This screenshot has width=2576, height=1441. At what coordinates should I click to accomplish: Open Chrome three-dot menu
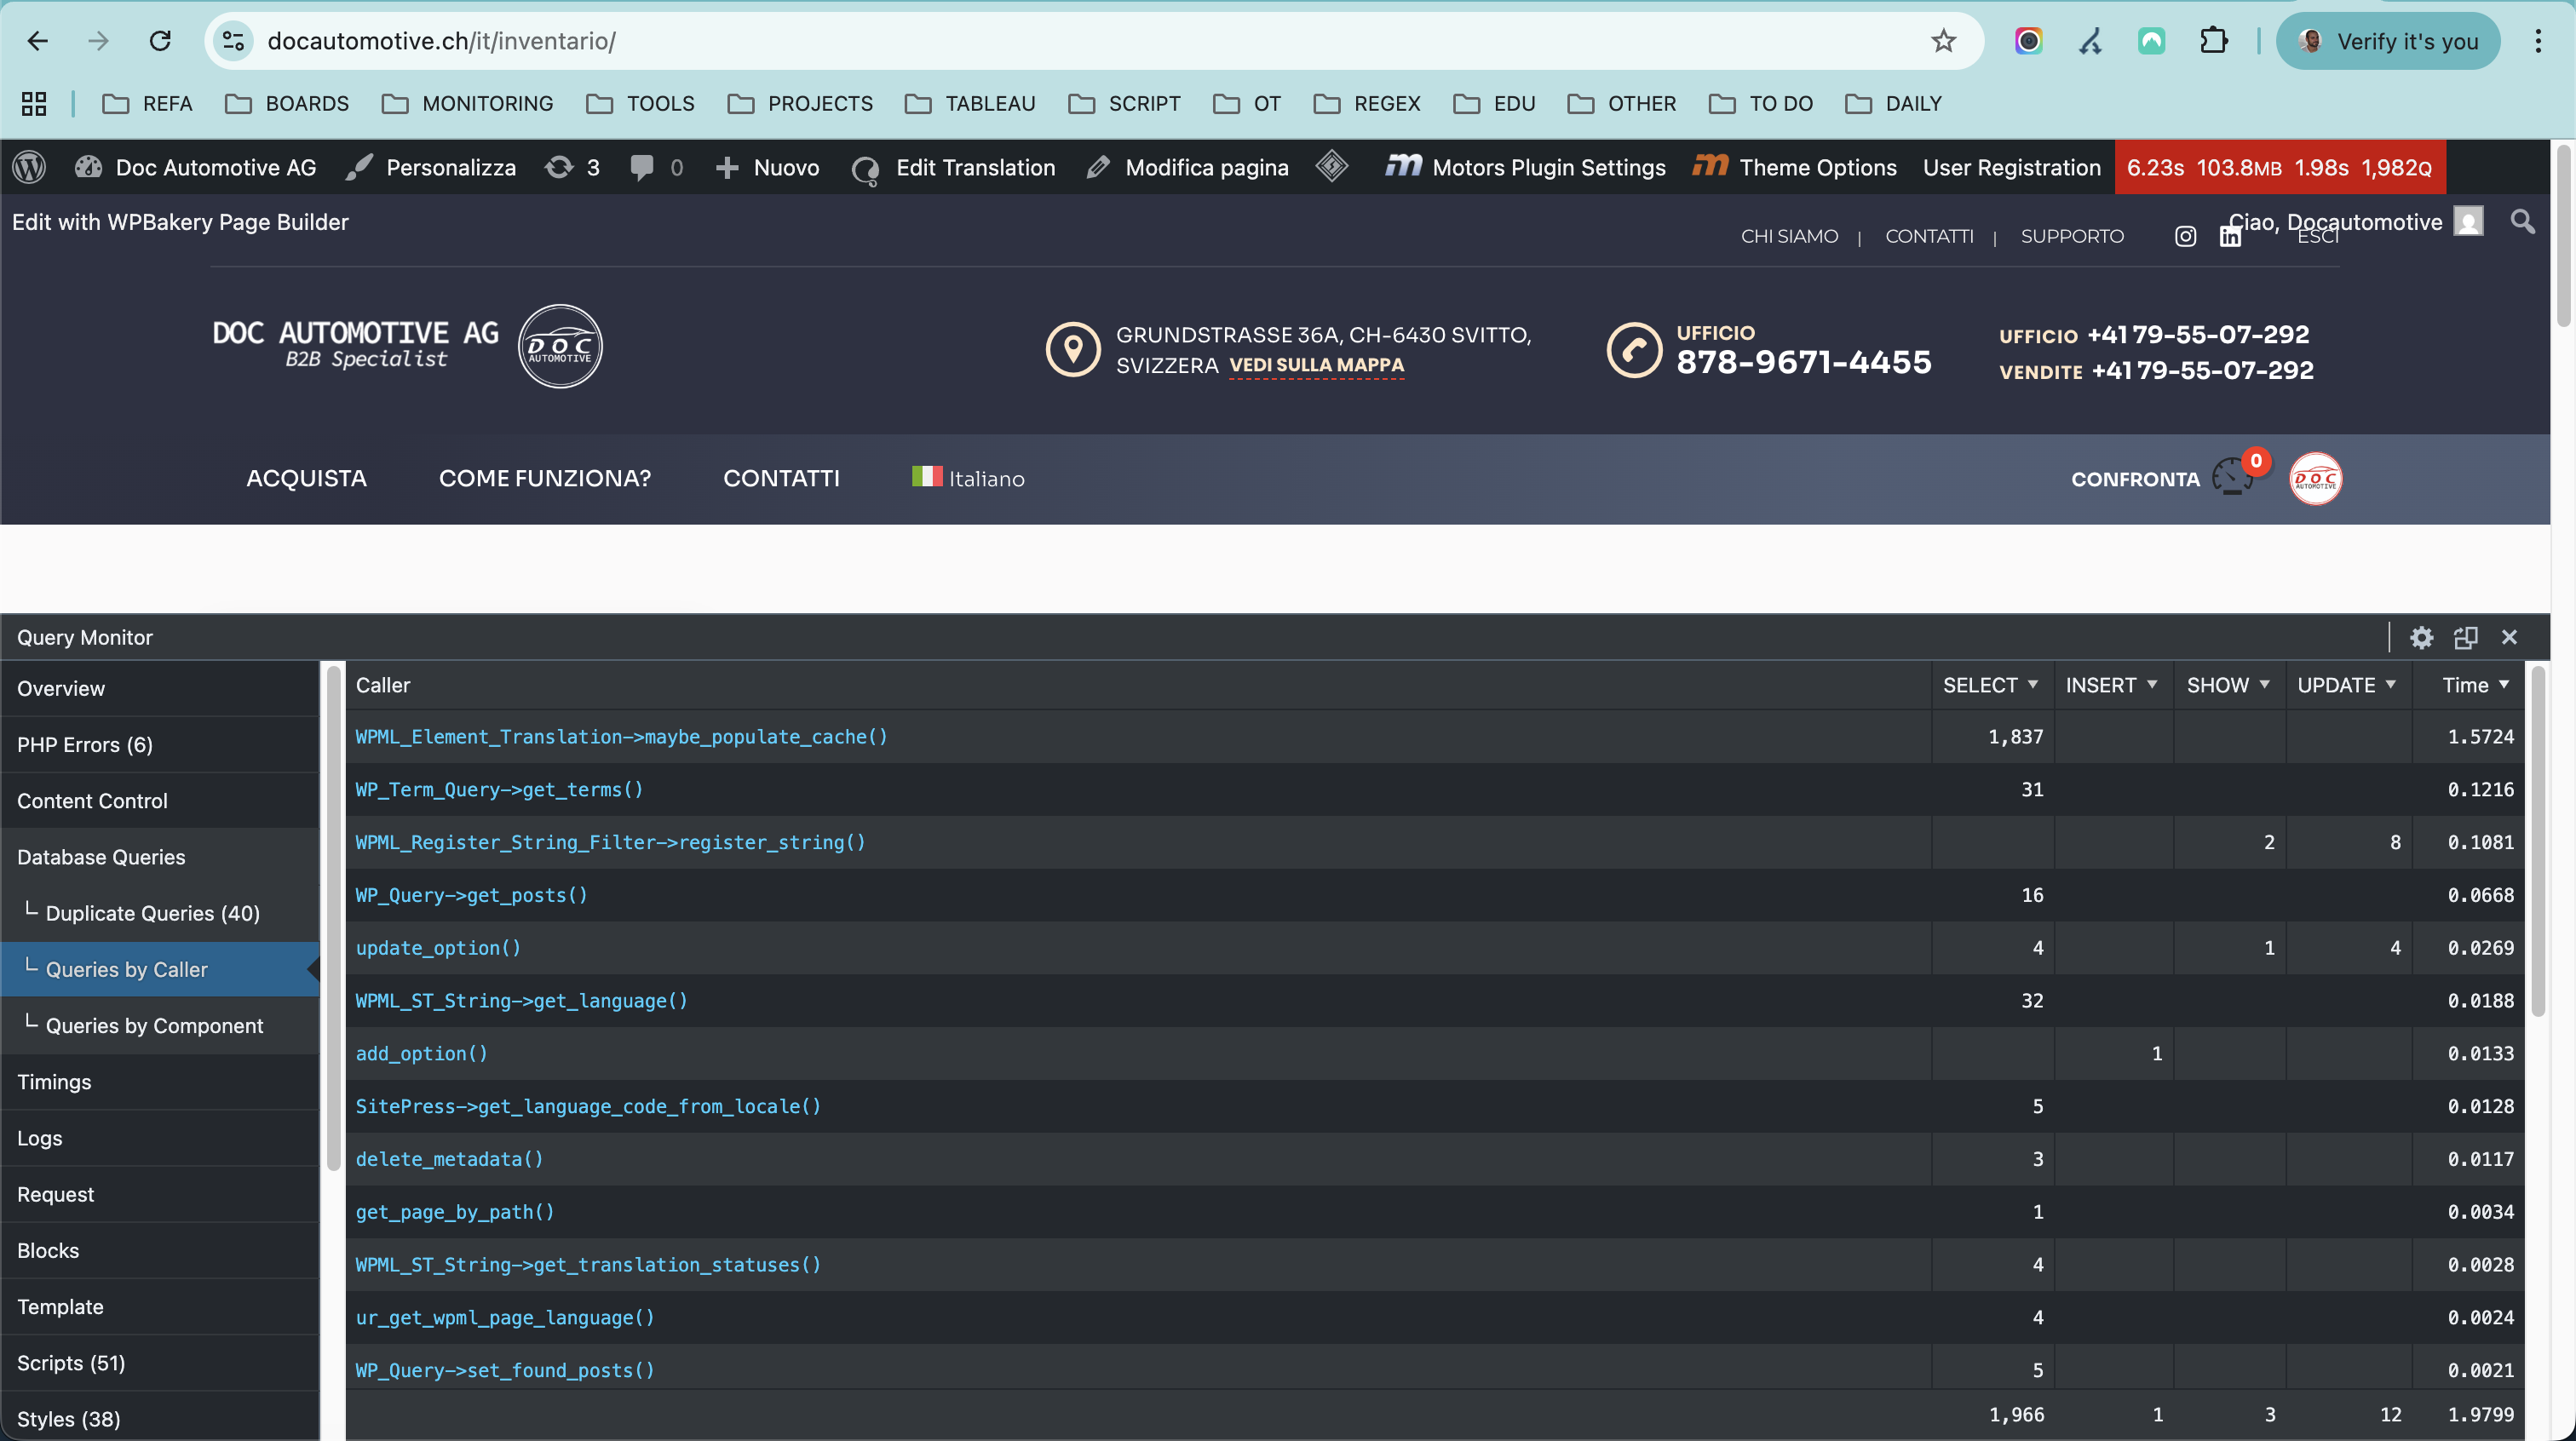click(2538, 41)
